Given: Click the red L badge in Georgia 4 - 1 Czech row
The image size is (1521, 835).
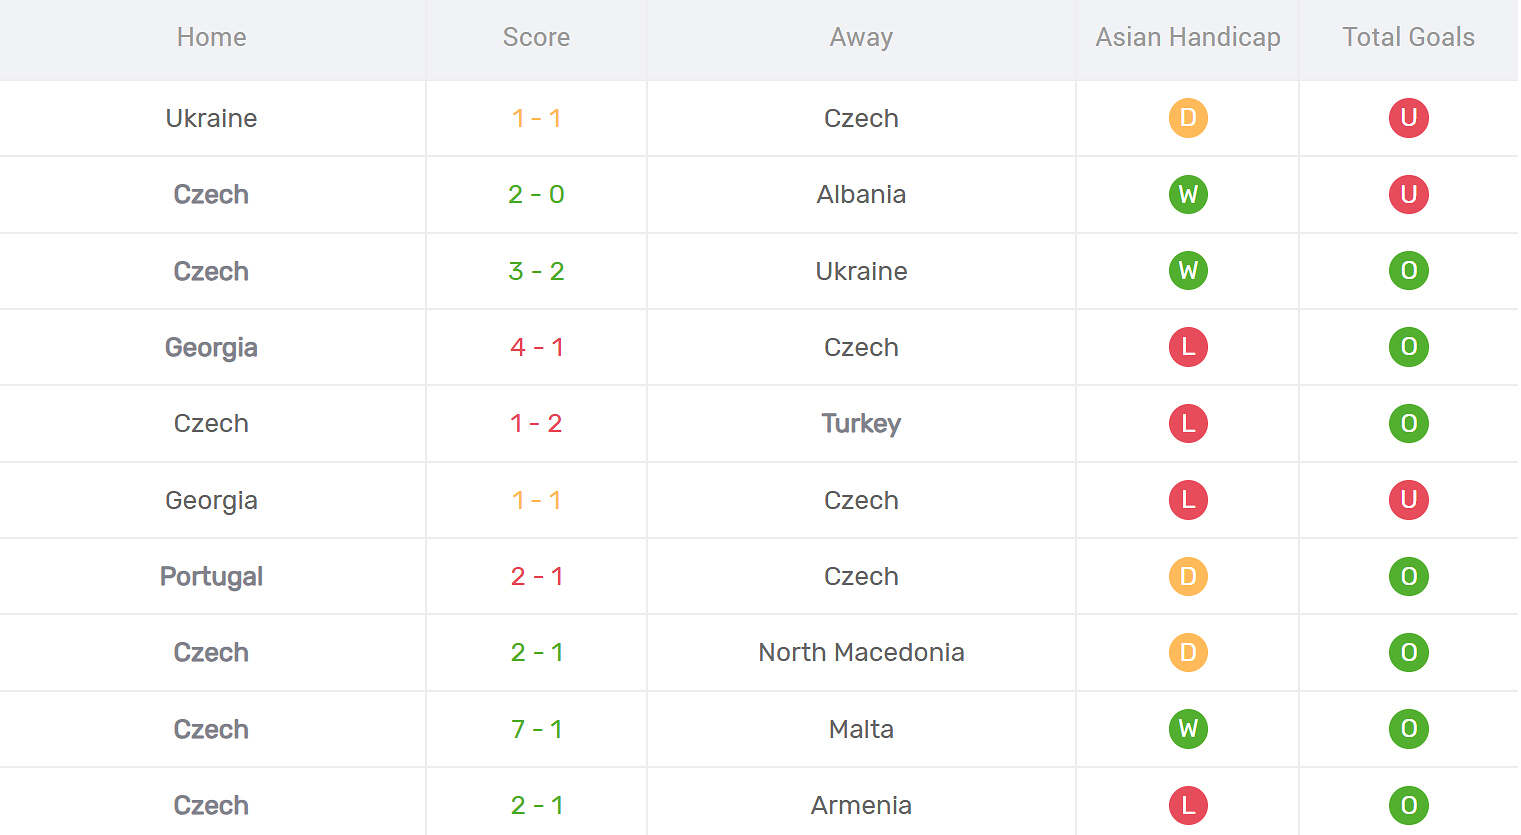Looking at the screenshot, I should point(1188,347).
